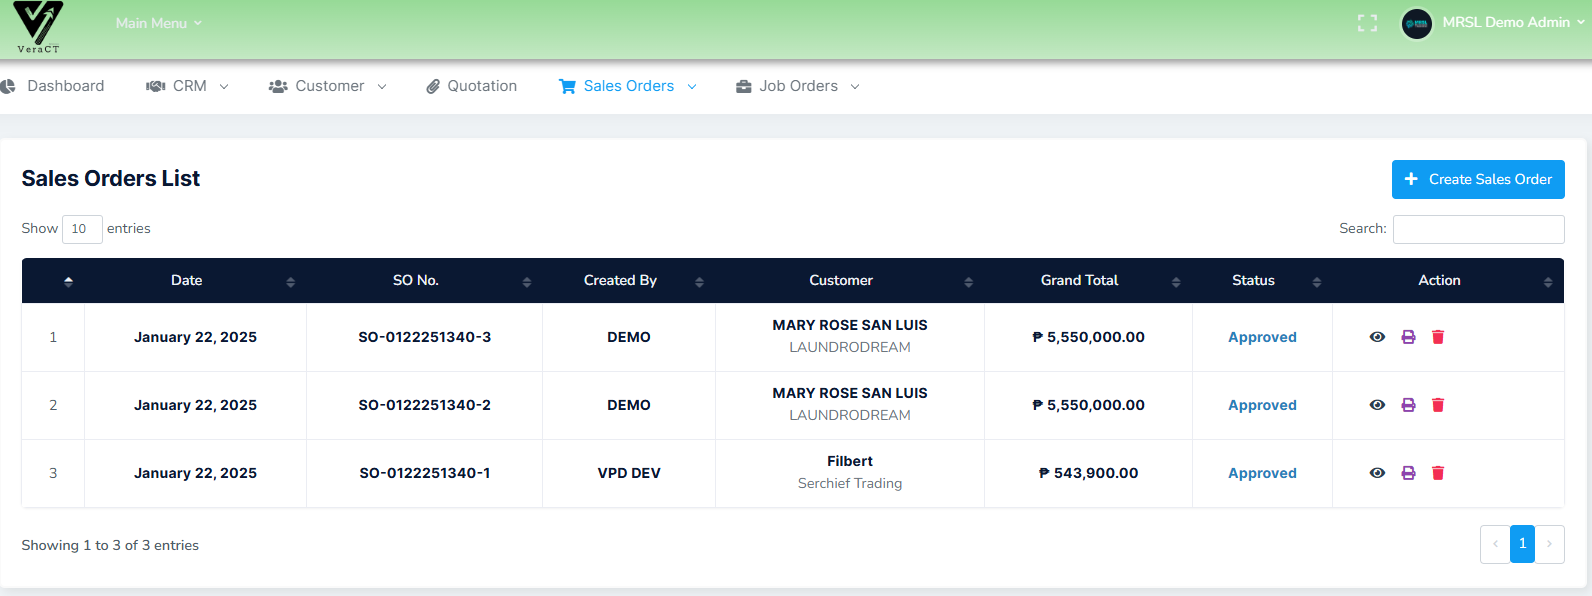Print sales order SO-0122251340-1
The height and width of the screenshot is (596, 1592).
click(1408, 473)
